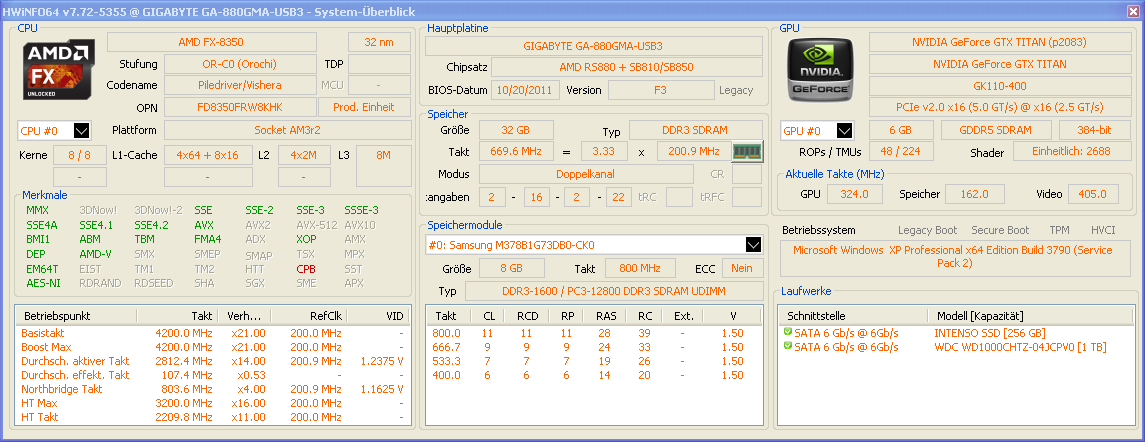Open the GPU #0 selector dropdown
Viewport: 1145px width, 442px height.
pyautogui.click(x=845, y=131)
